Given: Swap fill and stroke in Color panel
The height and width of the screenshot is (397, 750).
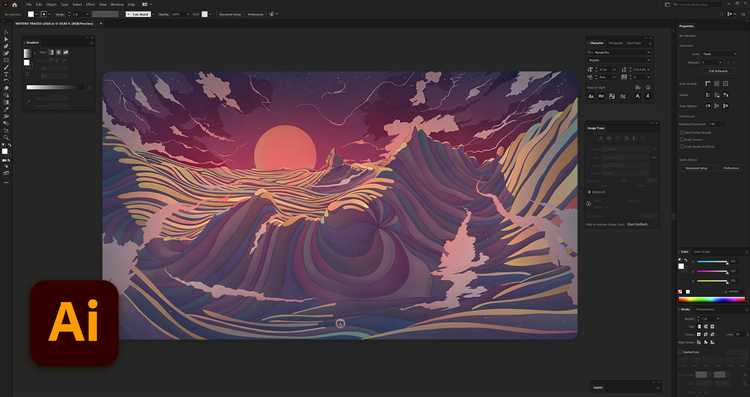Looking at the screenshot, I should click(685, 260).
